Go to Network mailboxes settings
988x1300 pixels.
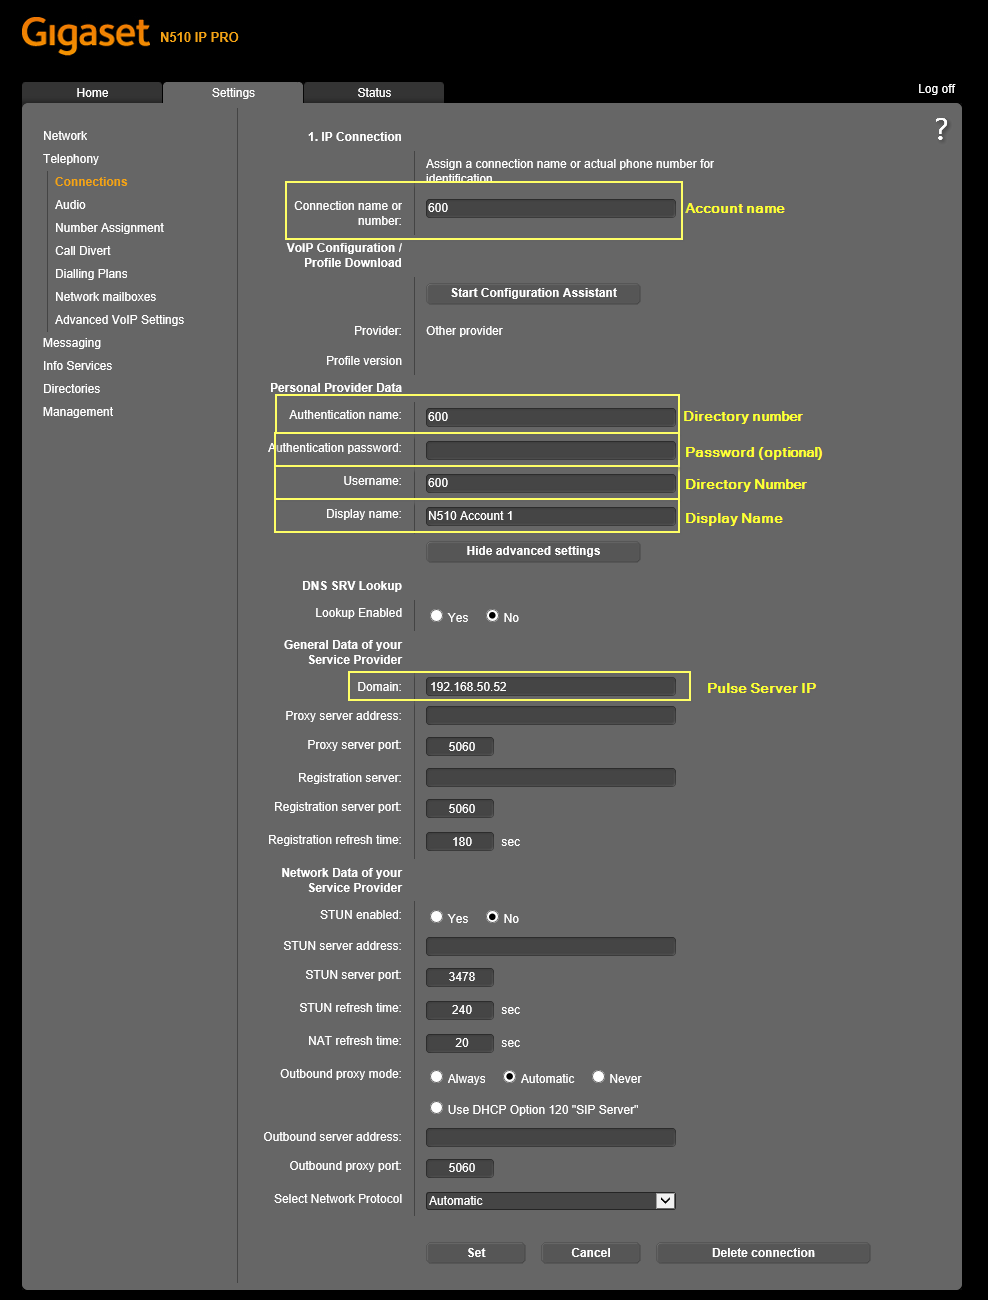tap(105, 296)
